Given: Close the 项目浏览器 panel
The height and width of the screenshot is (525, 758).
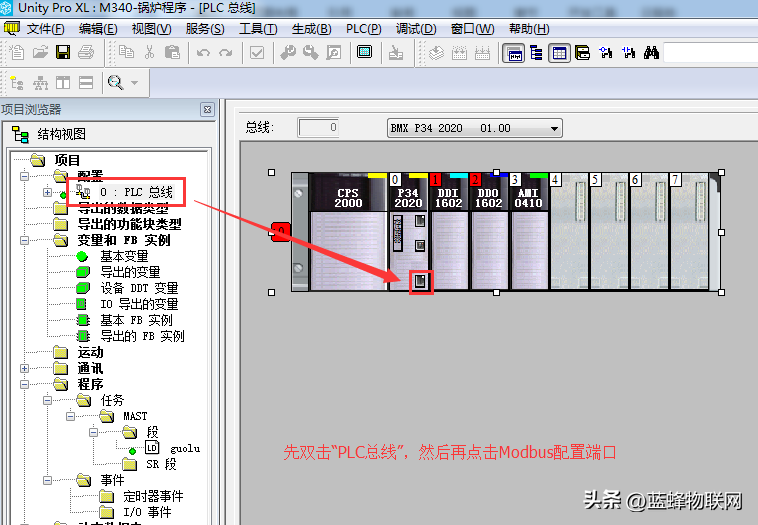Looking at the screenshot, I should [x=207, y=109].
